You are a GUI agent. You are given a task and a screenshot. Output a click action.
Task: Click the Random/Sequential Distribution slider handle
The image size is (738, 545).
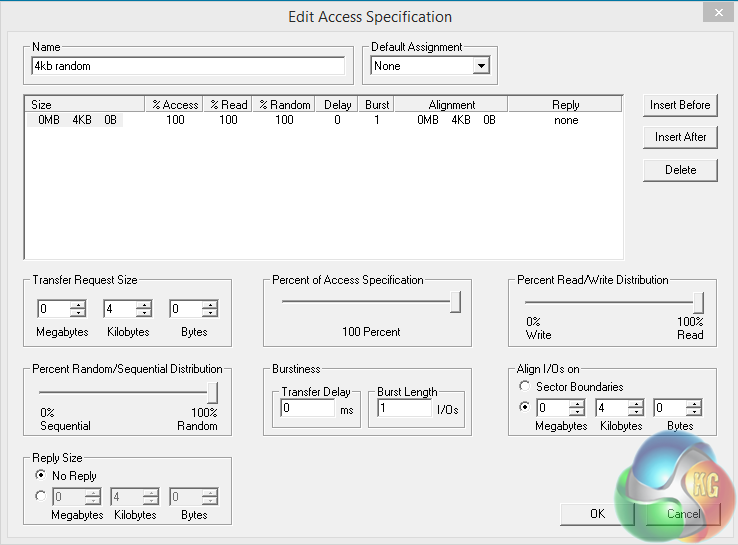click(x=212, y=392)
